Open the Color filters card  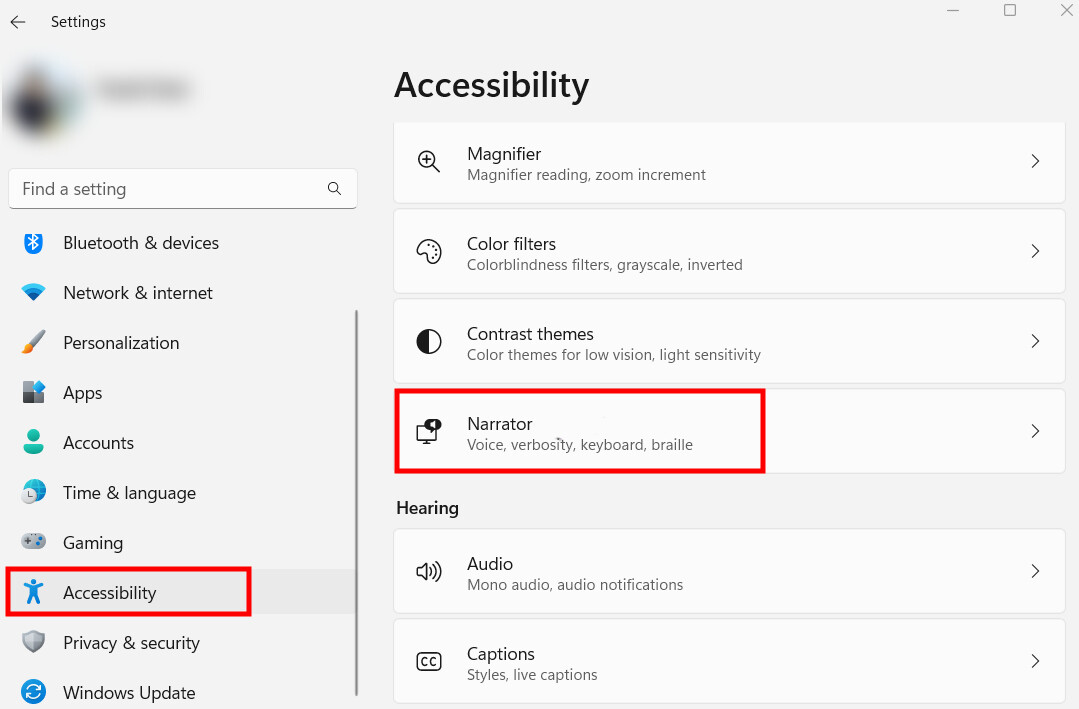point(729,251)
